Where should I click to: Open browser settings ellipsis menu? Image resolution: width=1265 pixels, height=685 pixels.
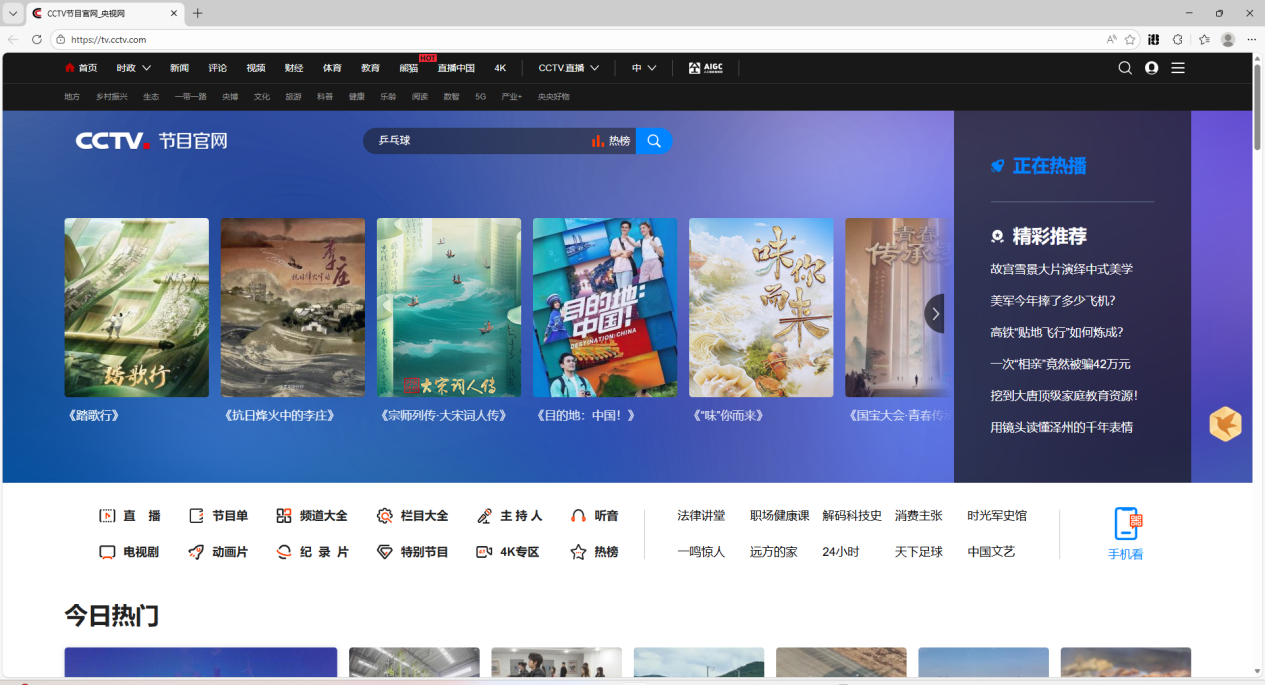[1251, 39]
